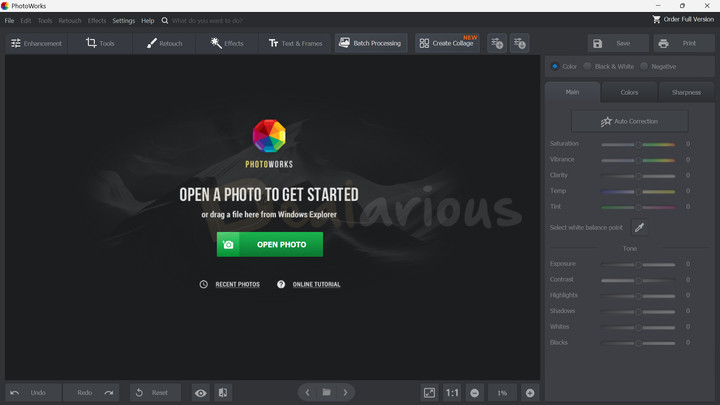Click the Blacks slider
Image resolution: width=720 pixels, height=405 pixels.
638,343
